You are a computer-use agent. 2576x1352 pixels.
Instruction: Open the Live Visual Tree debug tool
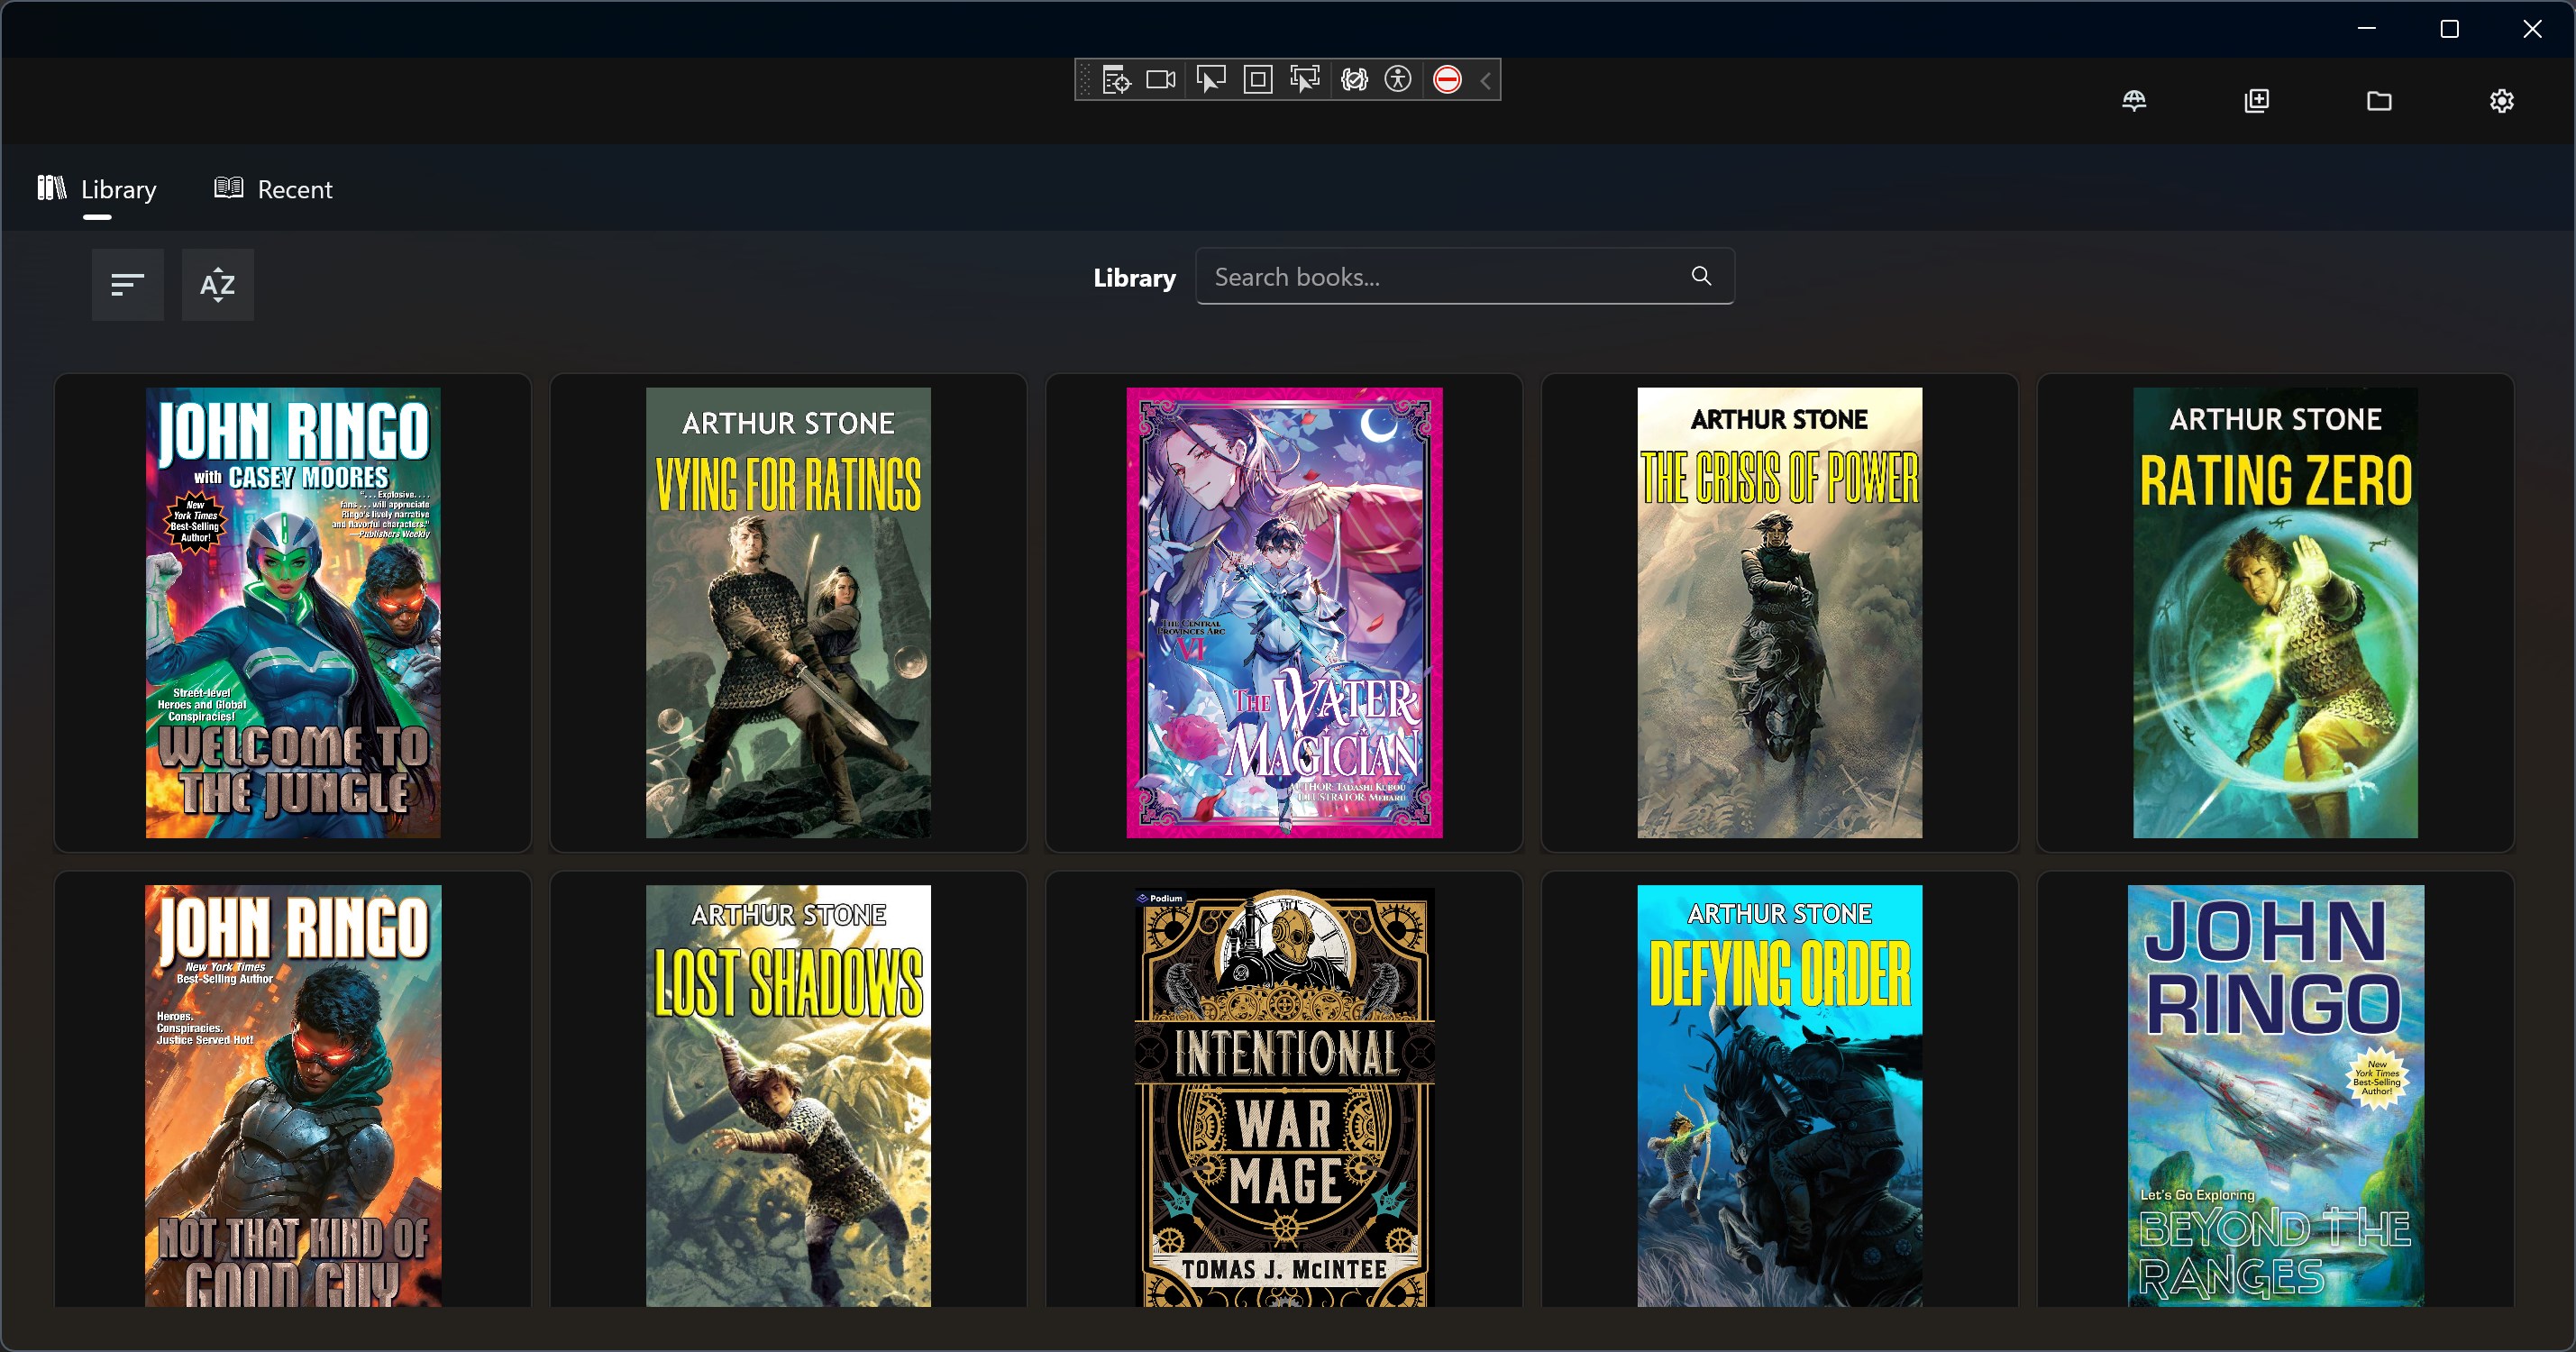pyautogui.click(x=1116, y=80)
